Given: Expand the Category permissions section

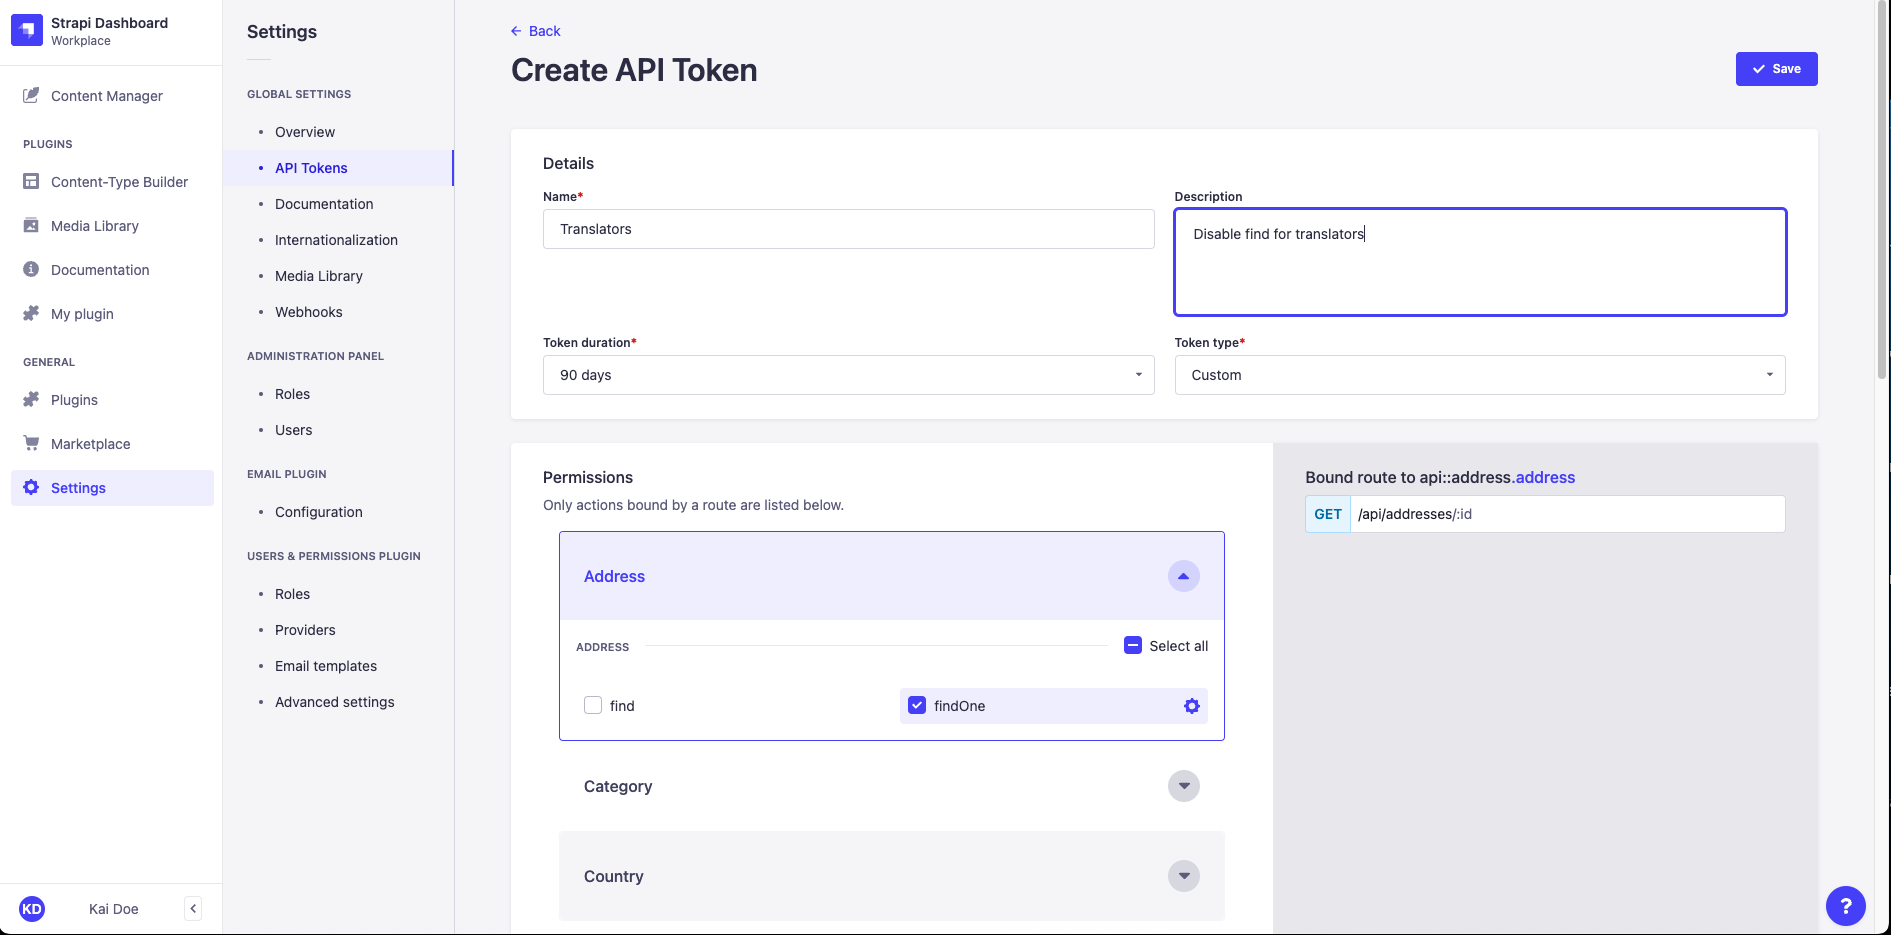Looking at the screenshot, I should click(x=1183, y=786).
